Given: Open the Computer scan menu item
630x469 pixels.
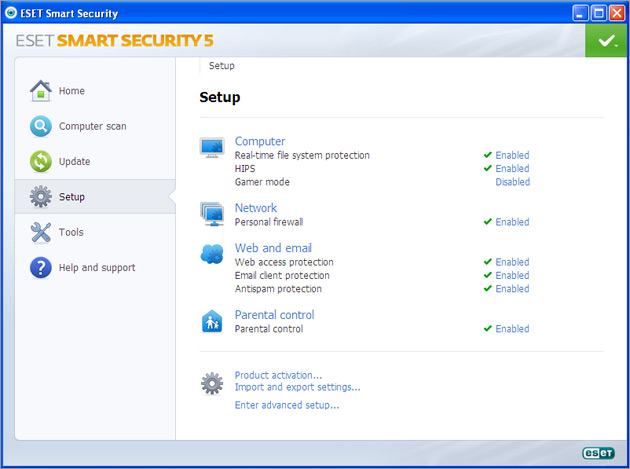Looking at the screenshot, I should tap(92, 127).
